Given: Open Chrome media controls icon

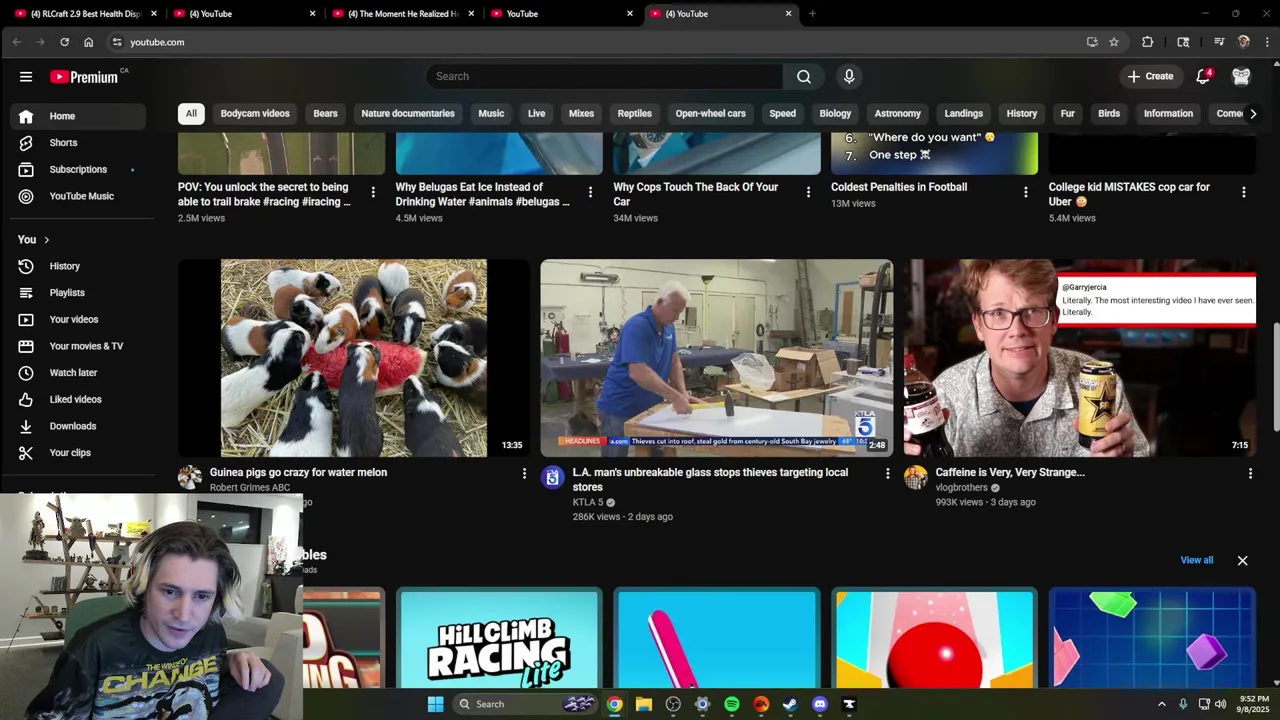Looking at the screenshot, I should pyautogui.click(x=1219, y=42).
